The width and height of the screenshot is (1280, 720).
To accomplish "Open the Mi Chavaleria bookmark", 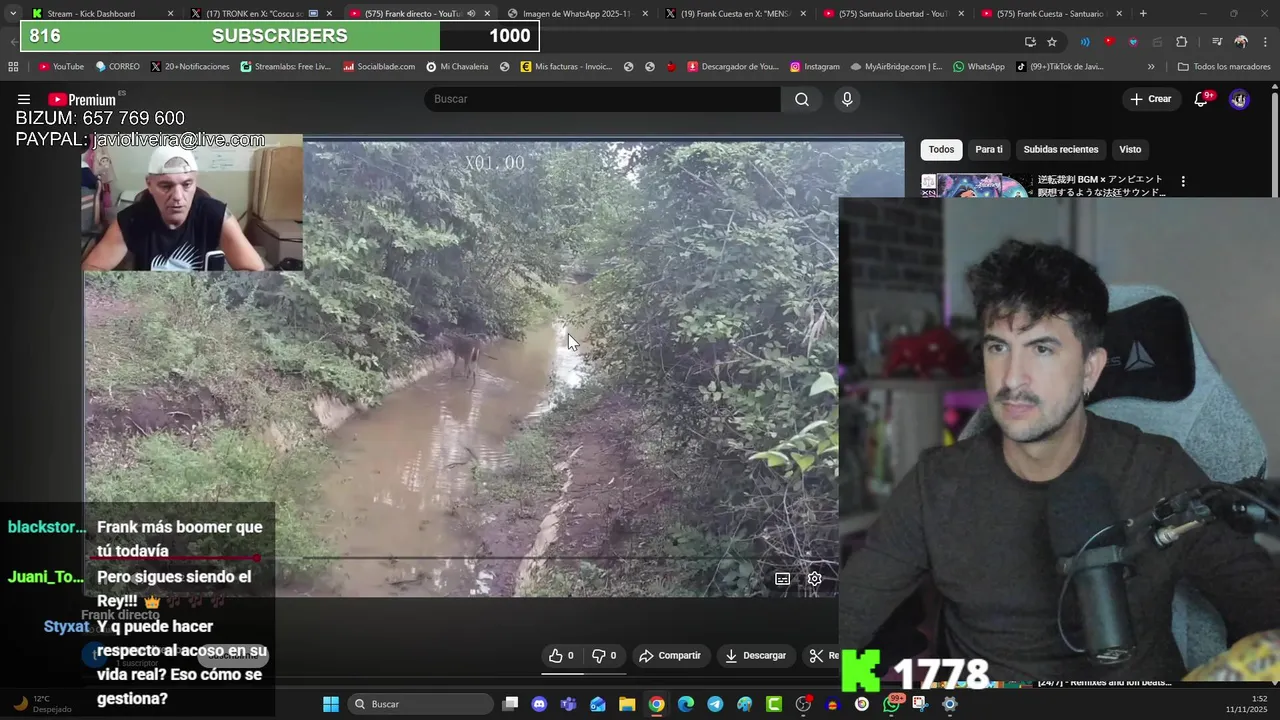I will 457,67.
